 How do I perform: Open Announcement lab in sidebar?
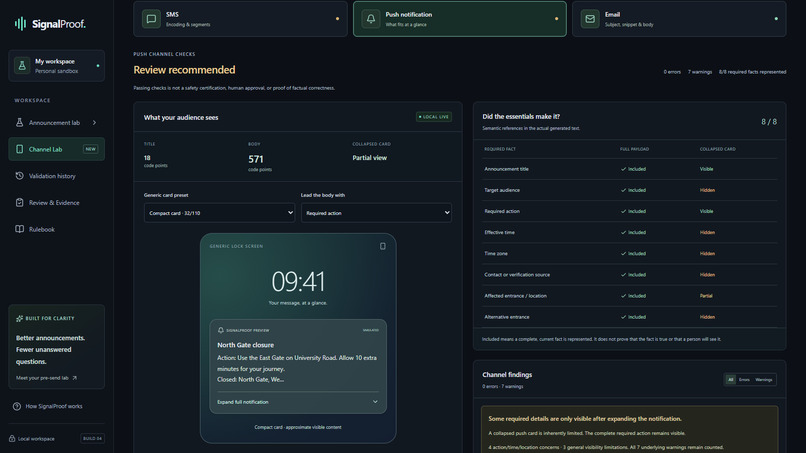(x=57, y=122)
